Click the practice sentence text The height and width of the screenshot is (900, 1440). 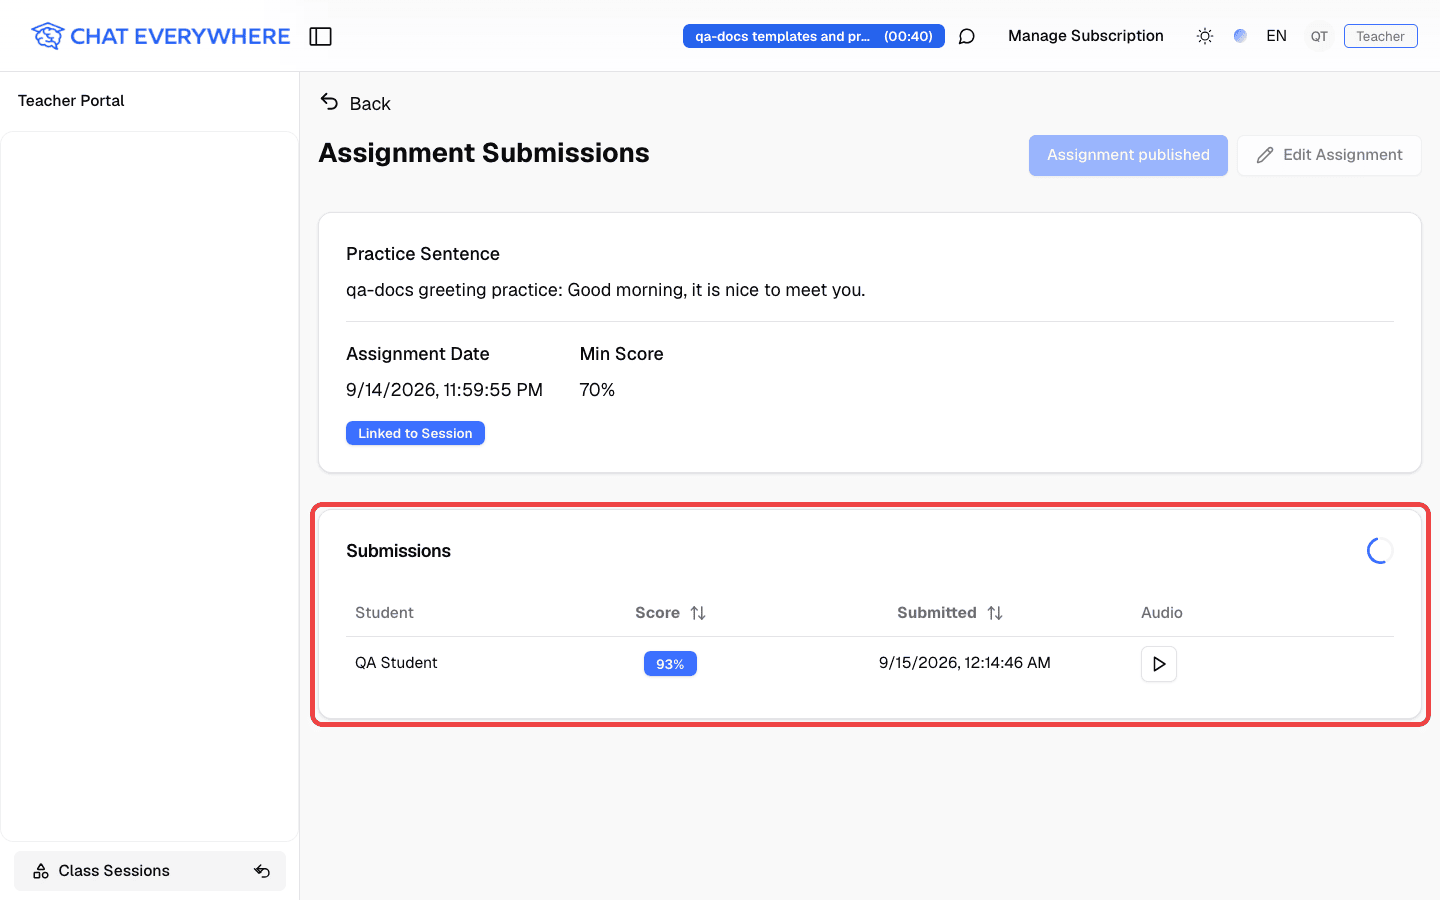click(606, 290)
